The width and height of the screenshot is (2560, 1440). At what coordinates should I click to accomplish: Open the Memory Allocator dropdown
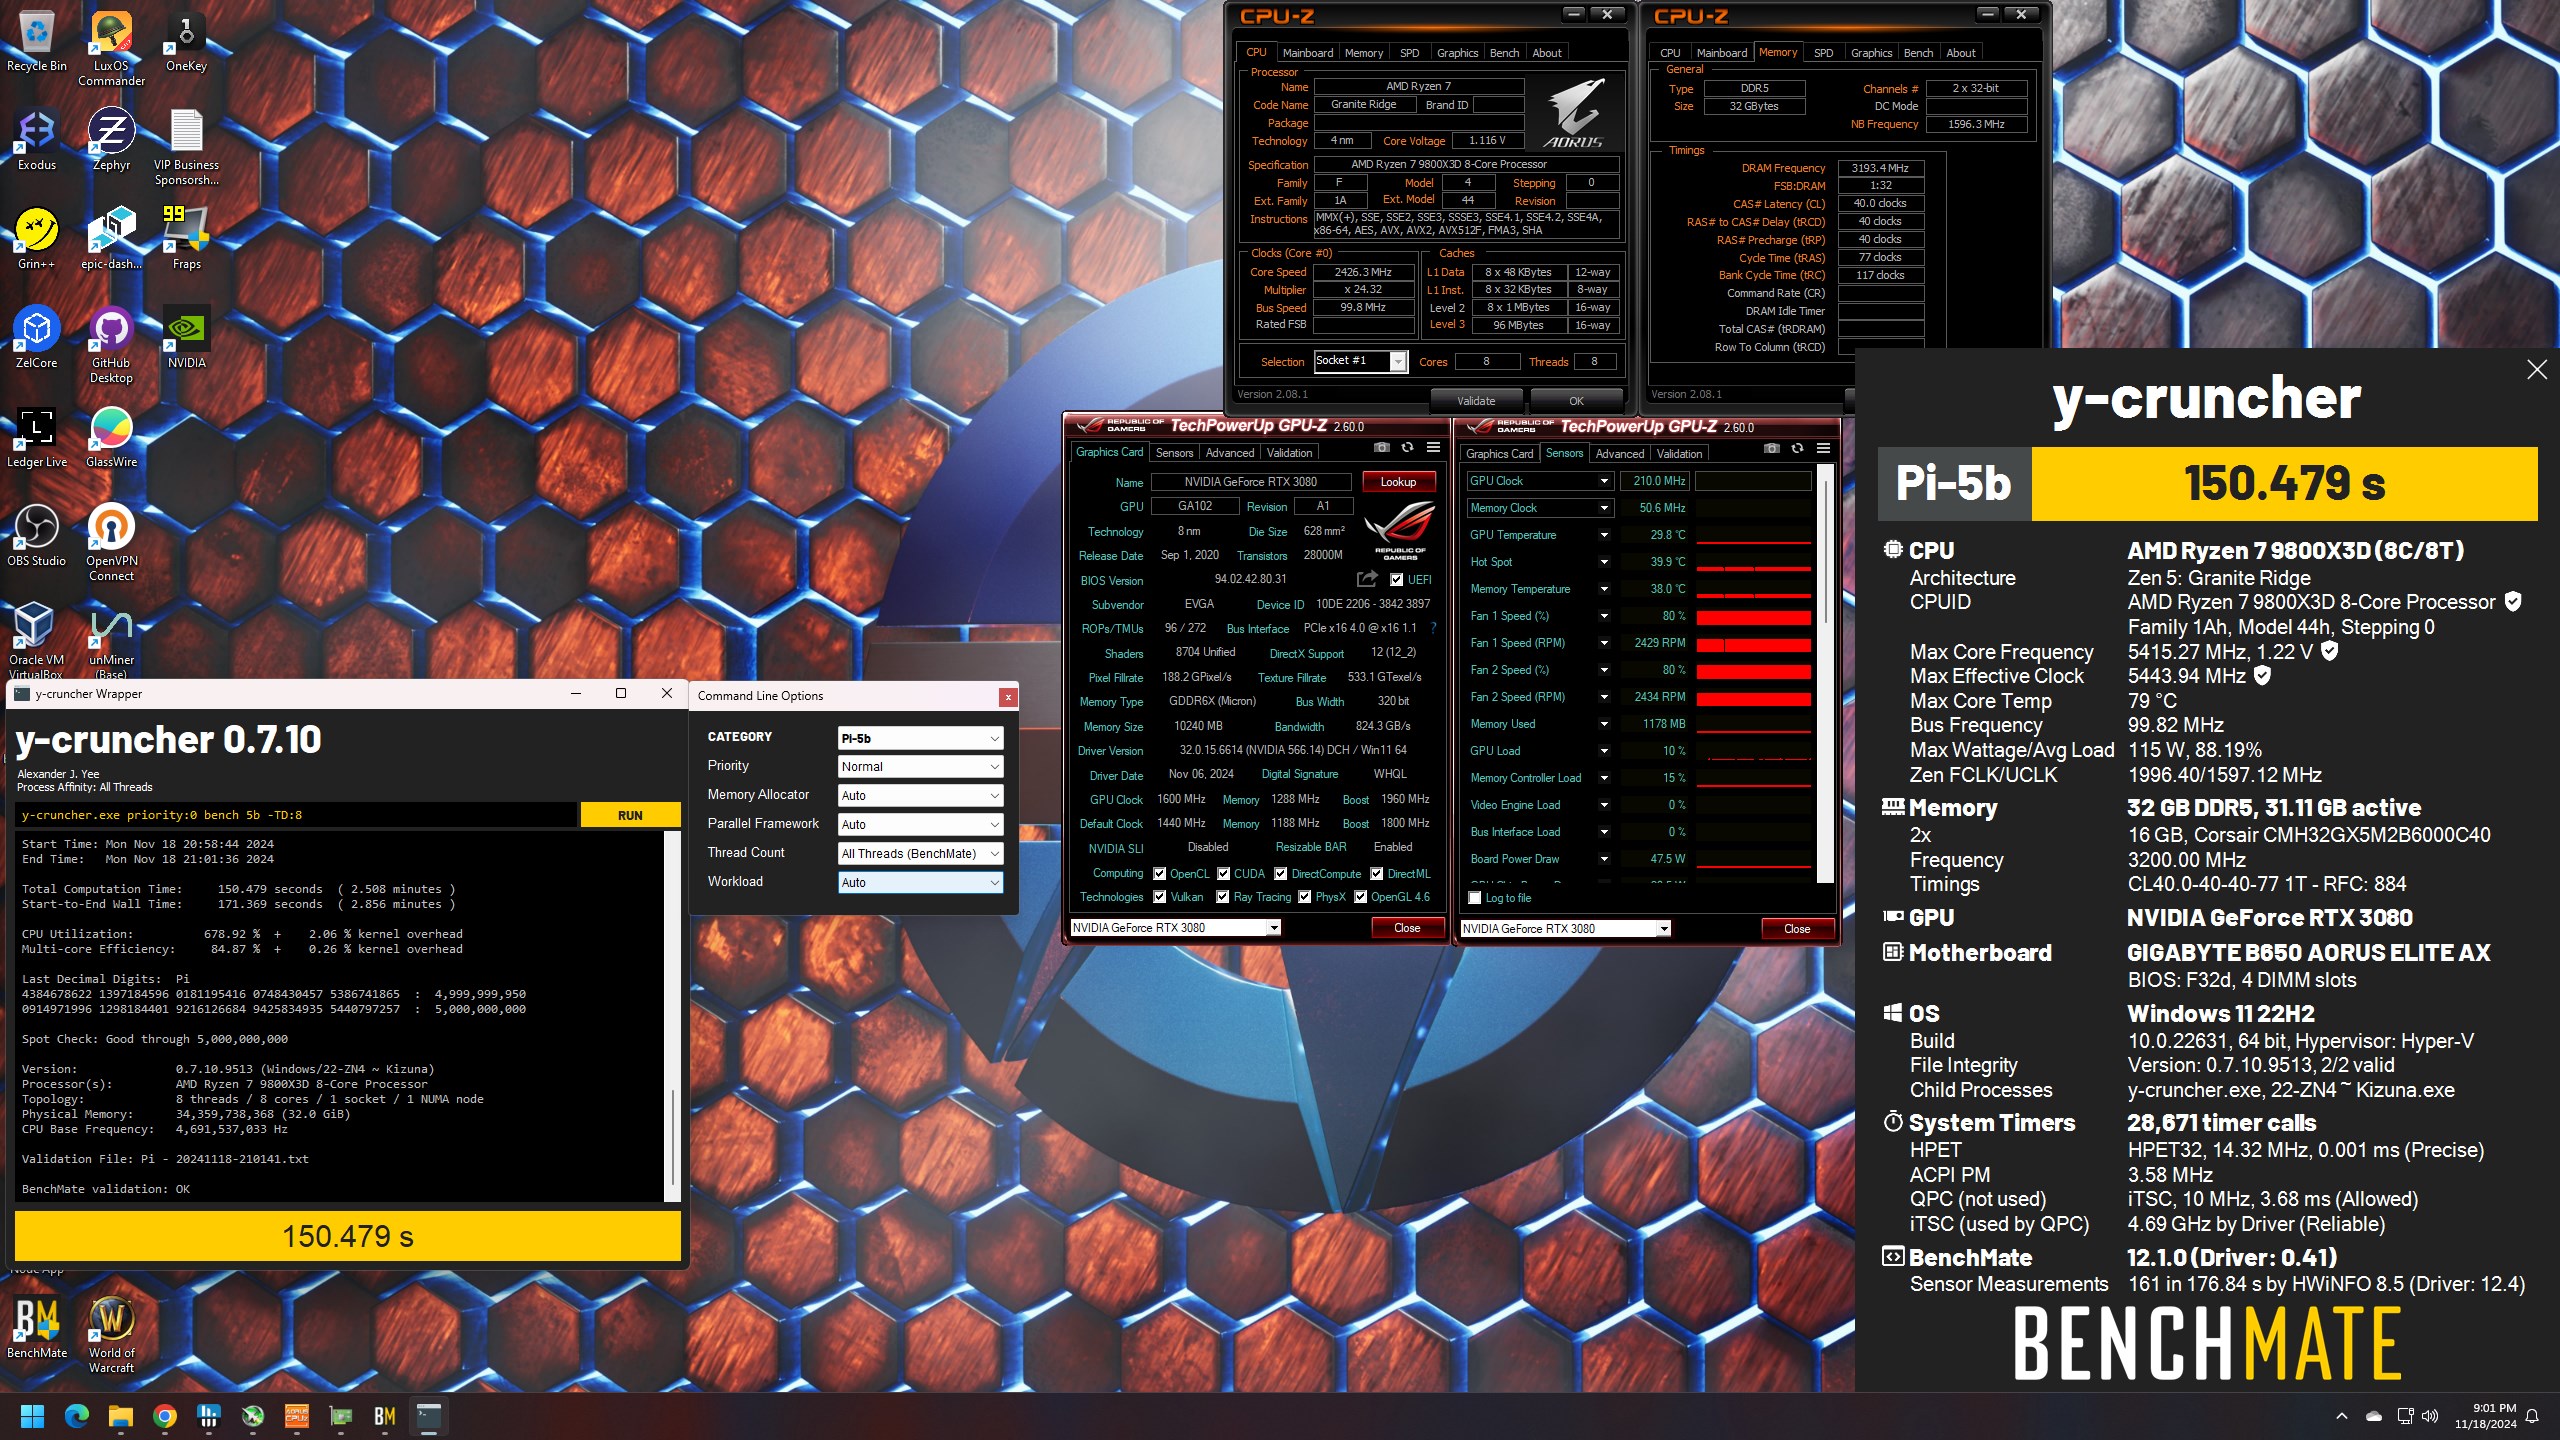pyautogui.click(x=920, y=796)
